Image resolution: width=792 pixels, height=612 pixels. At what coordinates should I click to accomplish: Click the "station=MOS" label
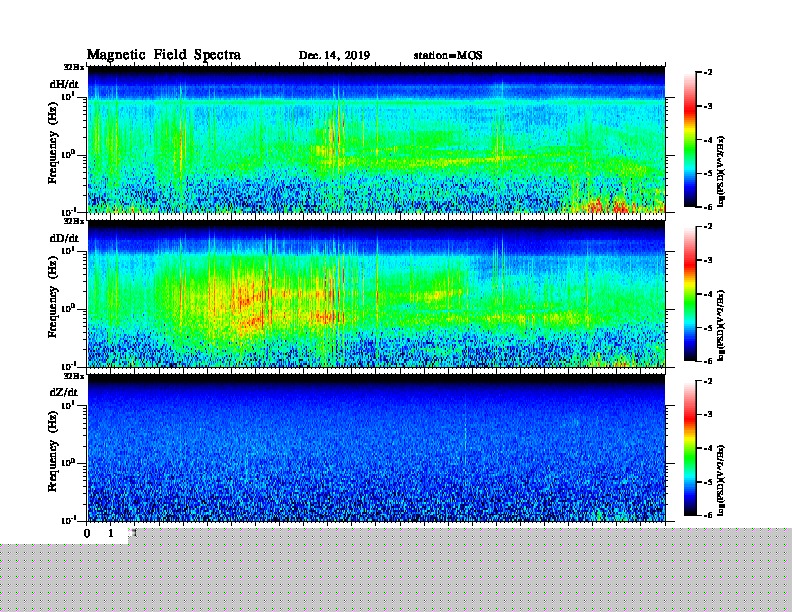tap(448, 56)
